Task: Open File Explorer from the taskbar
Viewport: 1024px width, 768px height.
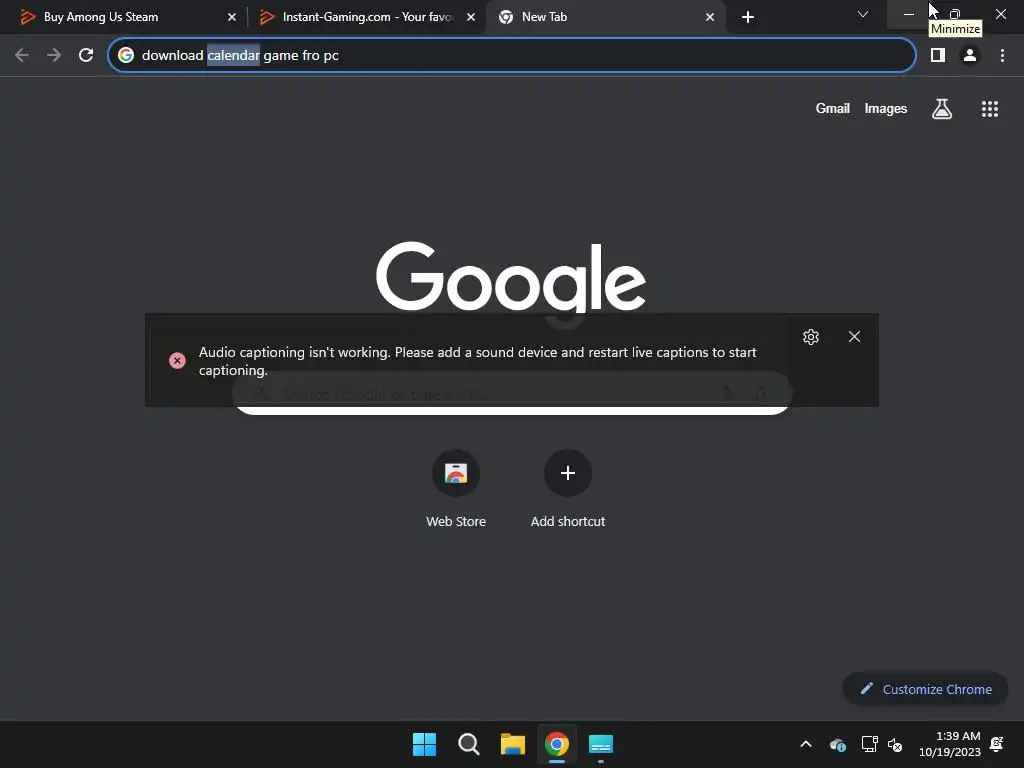Action: (x=513, y=744)
